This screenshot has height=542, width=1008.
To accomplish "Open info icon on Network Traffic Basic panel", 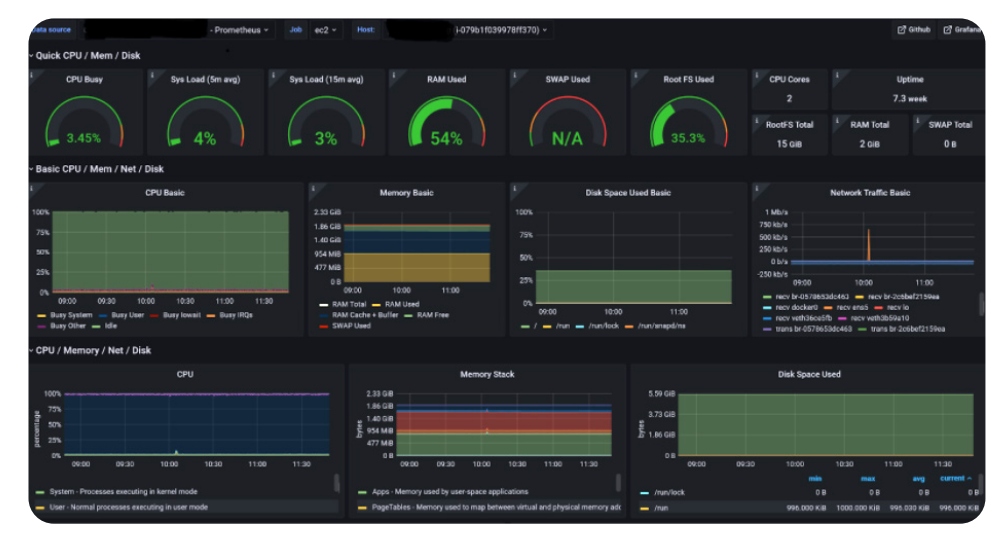I will point(757,188).
